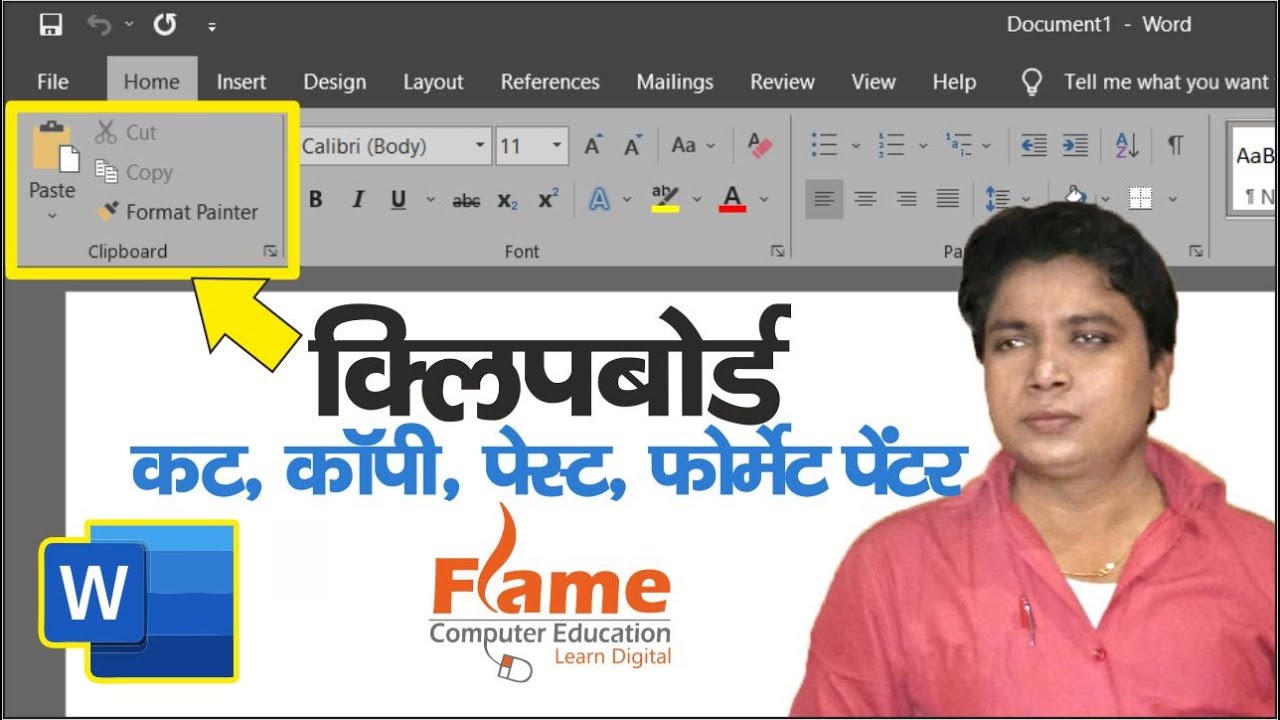Viewport: 1280px width, 720px height.
Task: Click Decrease Indent icon
Action: (1033, 146)
